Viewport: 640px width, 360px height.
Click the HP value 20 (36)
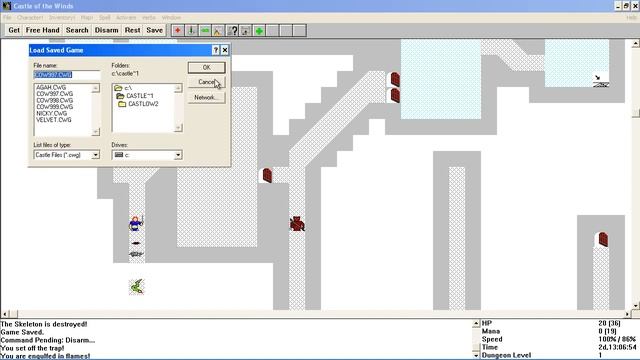[609, 323]
